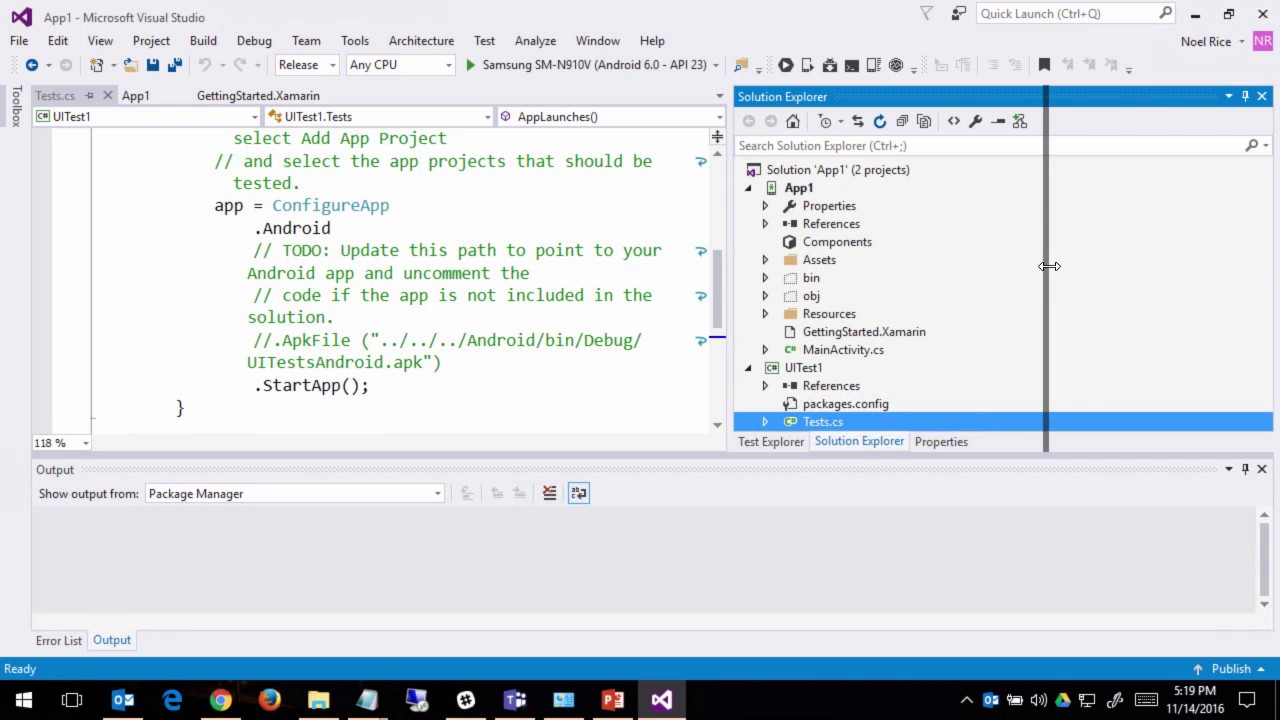Click the Publish button in status bar
1280x720 pixels.
(1231, 669)
